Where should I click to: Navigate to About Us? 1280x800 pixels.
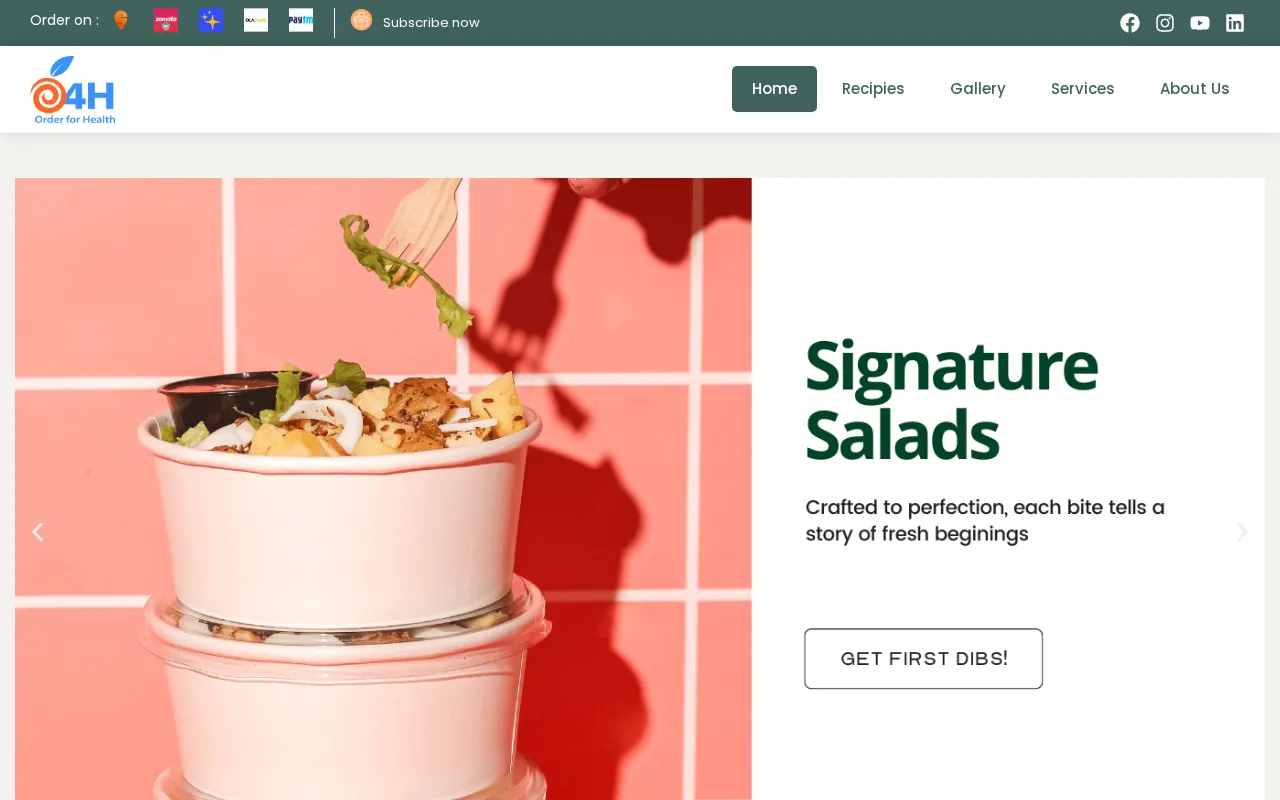point(1195,89)
